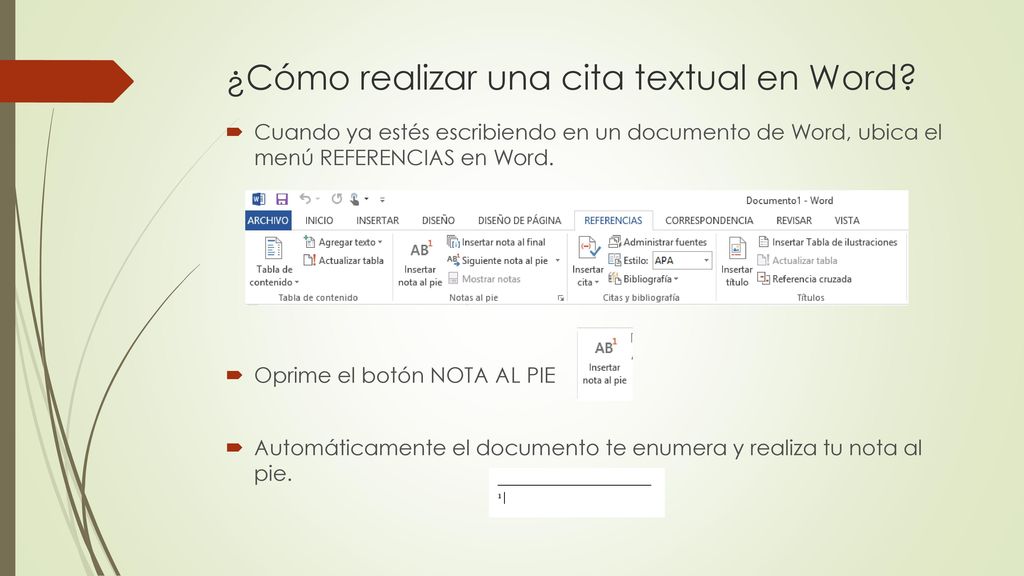
Task: Open the Notas al pie dialog launcher
Action: [560, 298]
